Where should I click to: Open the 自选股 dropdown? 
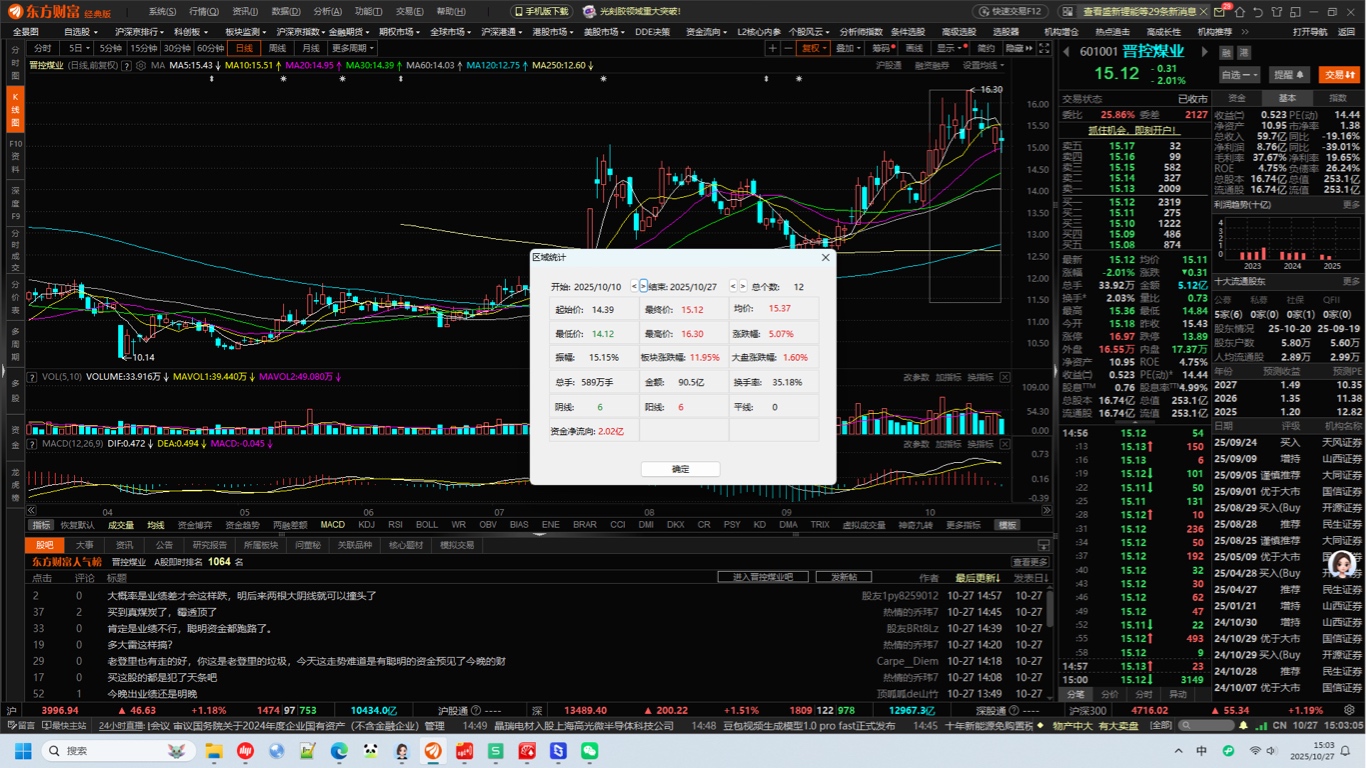(x=80, y=32)
